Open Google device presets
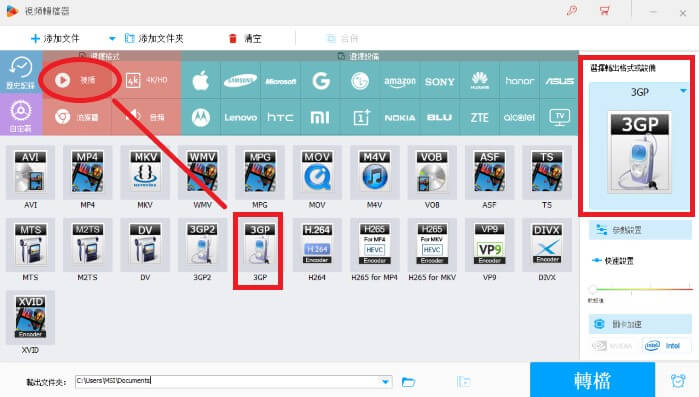 click(321, 81)
